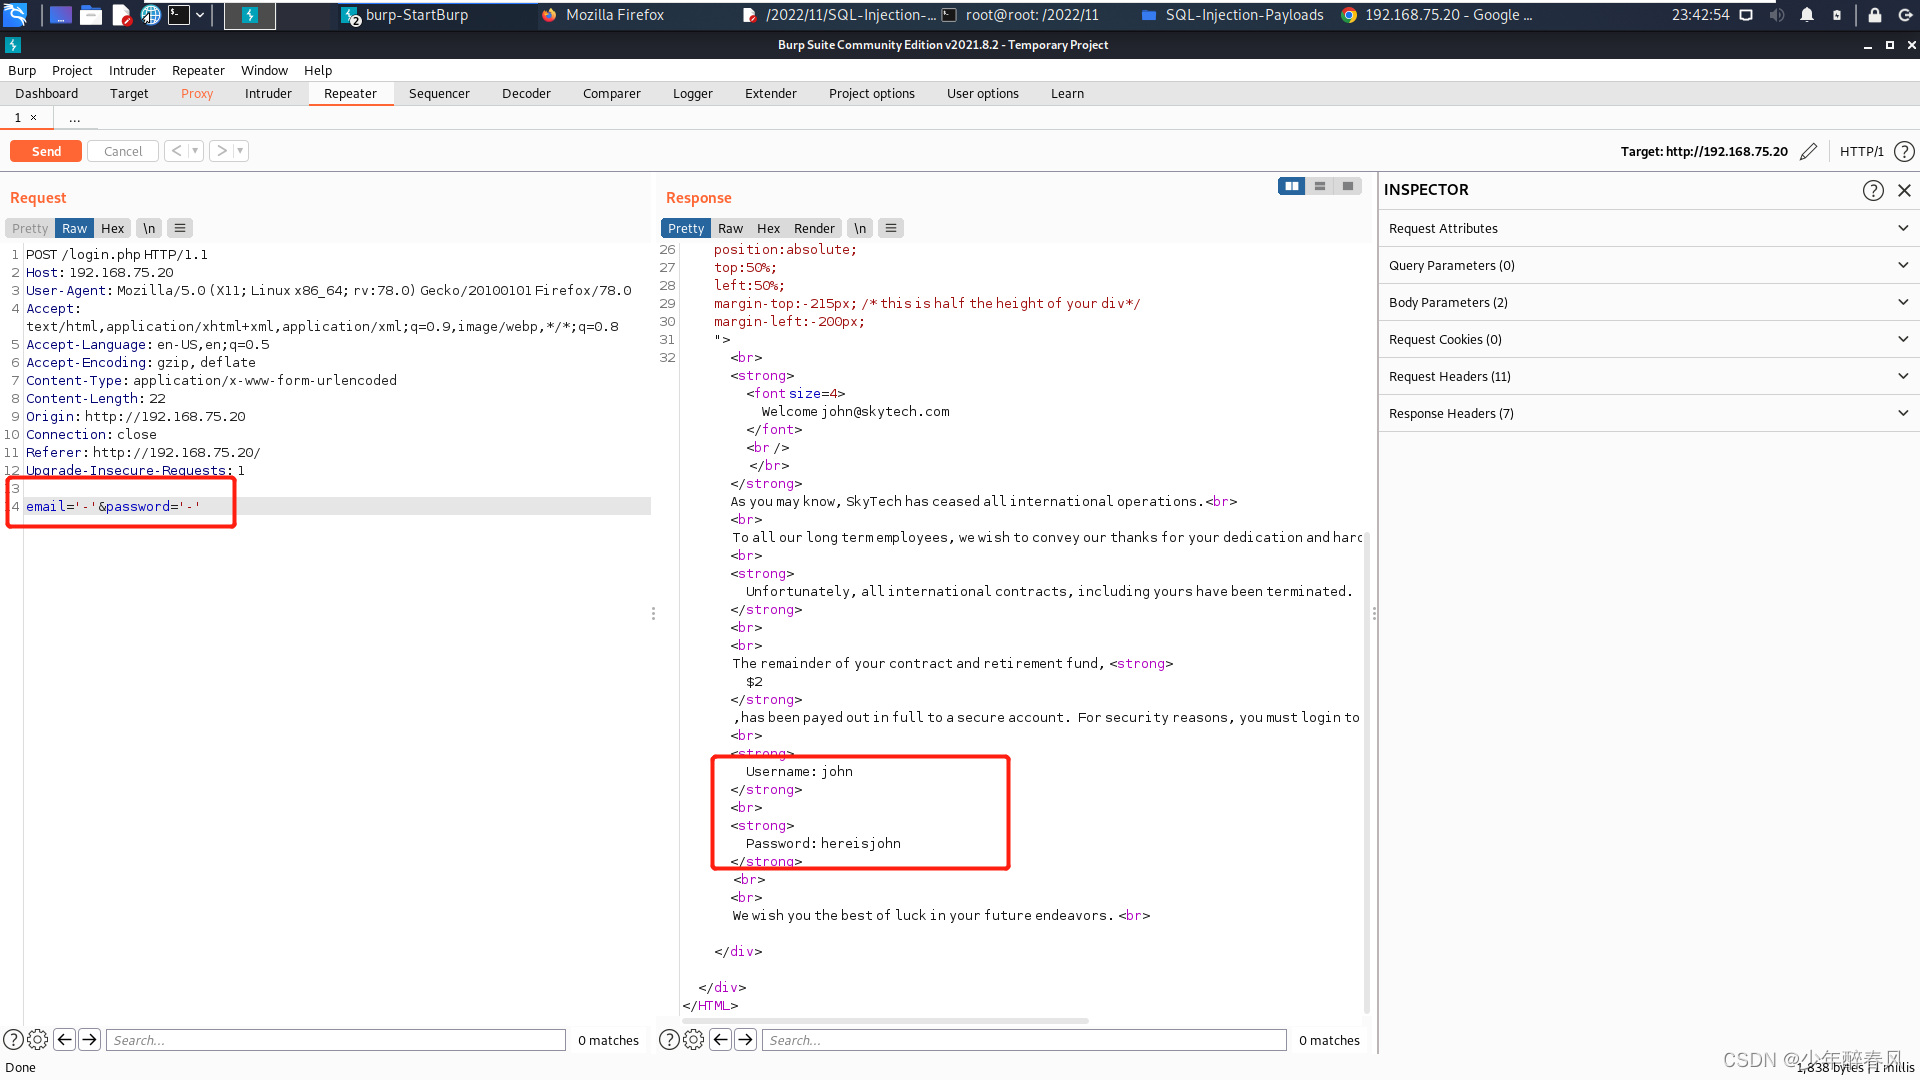Open the Proxy tab
Viewport: 1920px width, 1080px height.
click(197, 93)
